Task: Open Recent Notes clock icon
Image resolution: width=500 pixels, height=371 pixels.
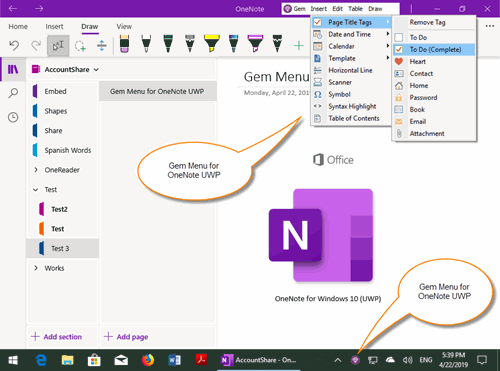Action: pos(13,117)
